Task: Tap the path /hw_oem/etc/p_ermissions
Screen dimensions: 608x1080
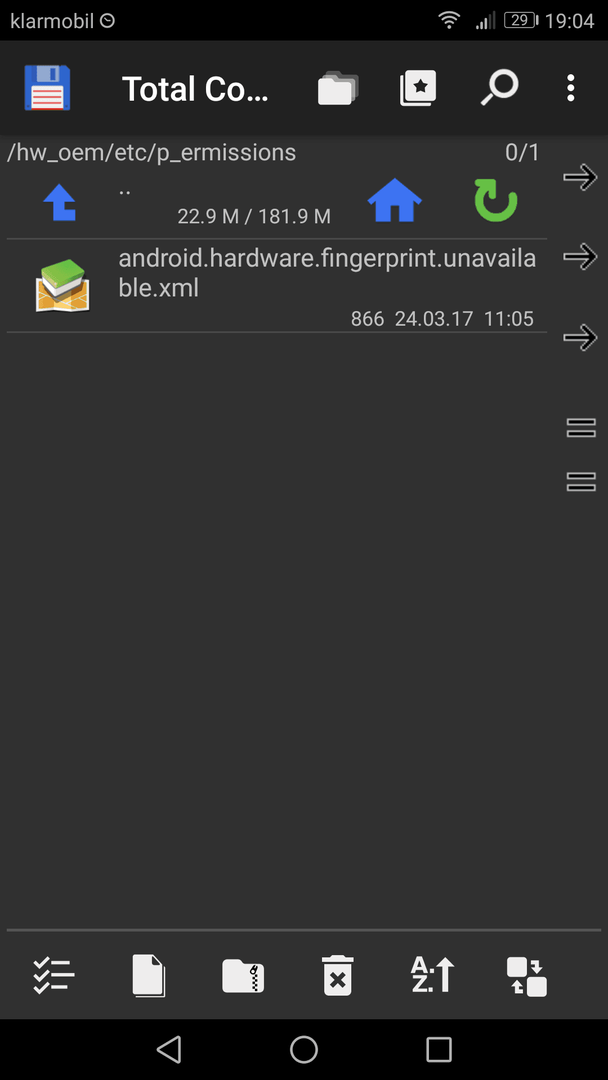Action: (x=151, y=152)
